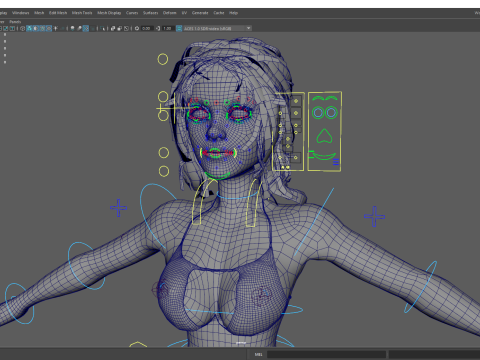The width and height of the screenshot is (480, 360).
Task: Click the MEL script type label
Action: 258,354
